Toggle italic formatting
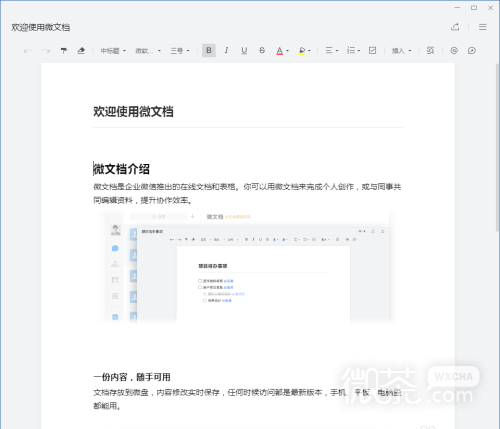 (x=226, y=50)
